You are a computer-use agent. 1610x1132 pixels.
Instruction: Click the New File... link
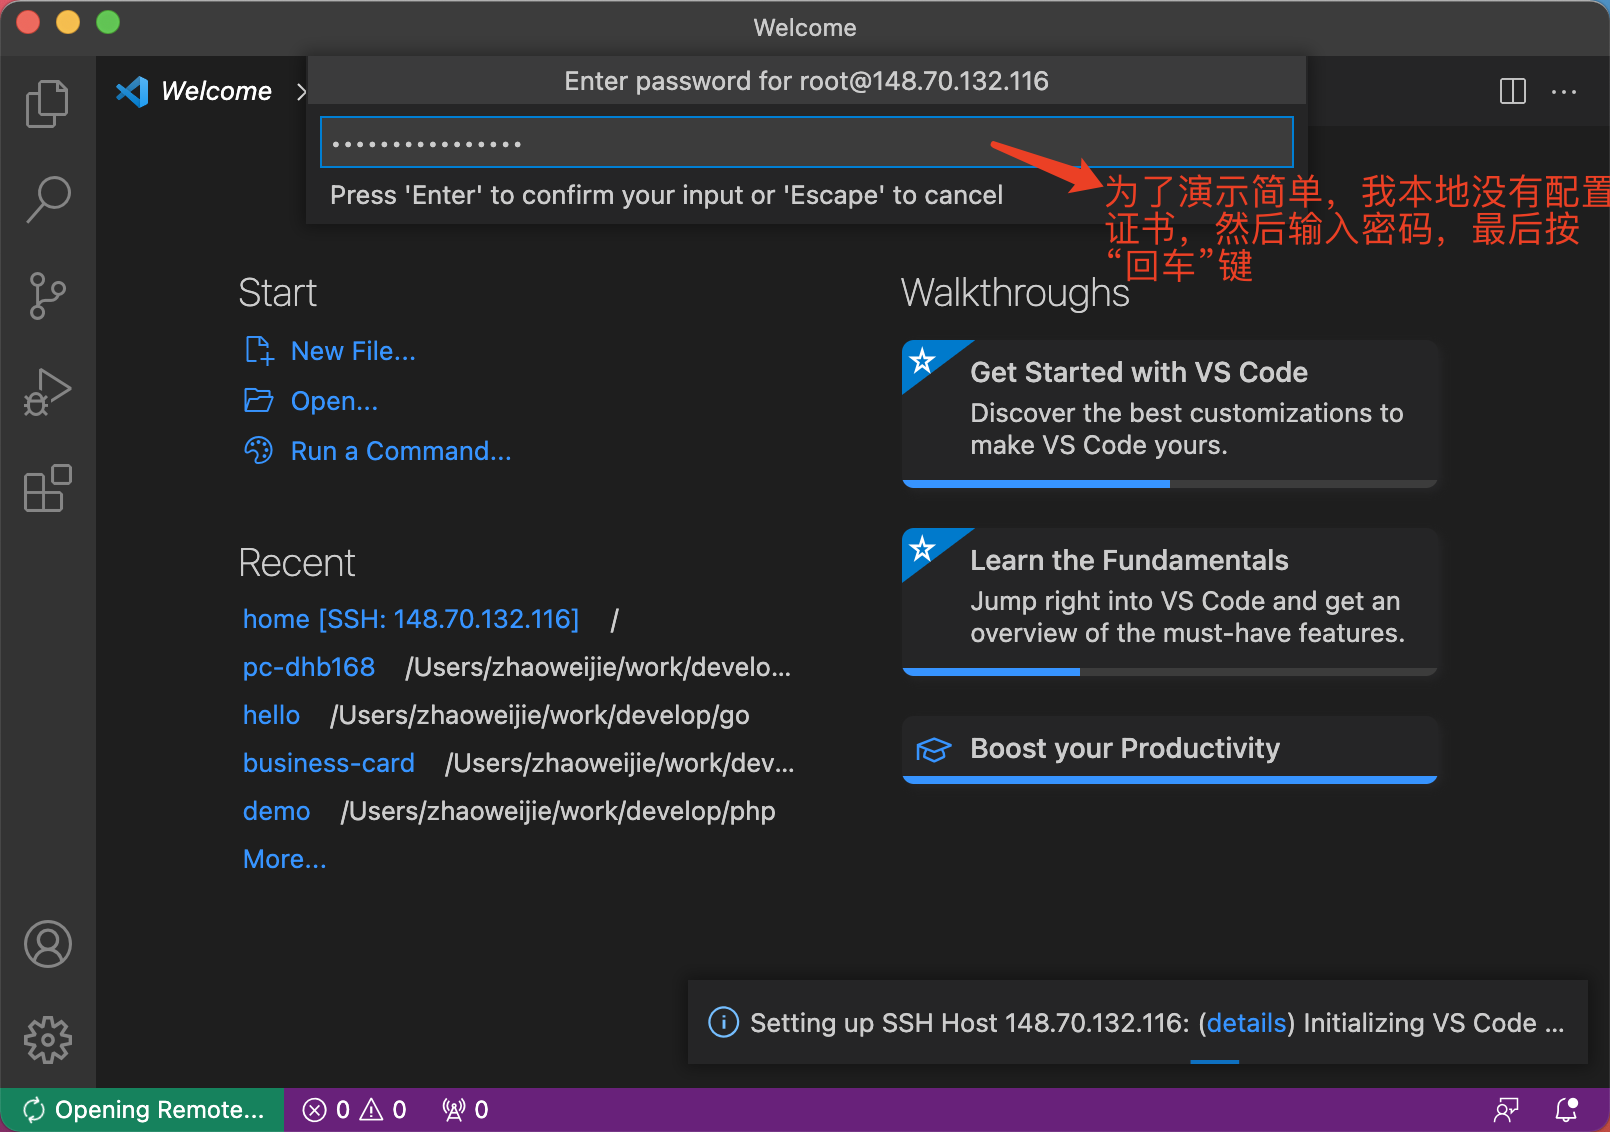(353, 351)
